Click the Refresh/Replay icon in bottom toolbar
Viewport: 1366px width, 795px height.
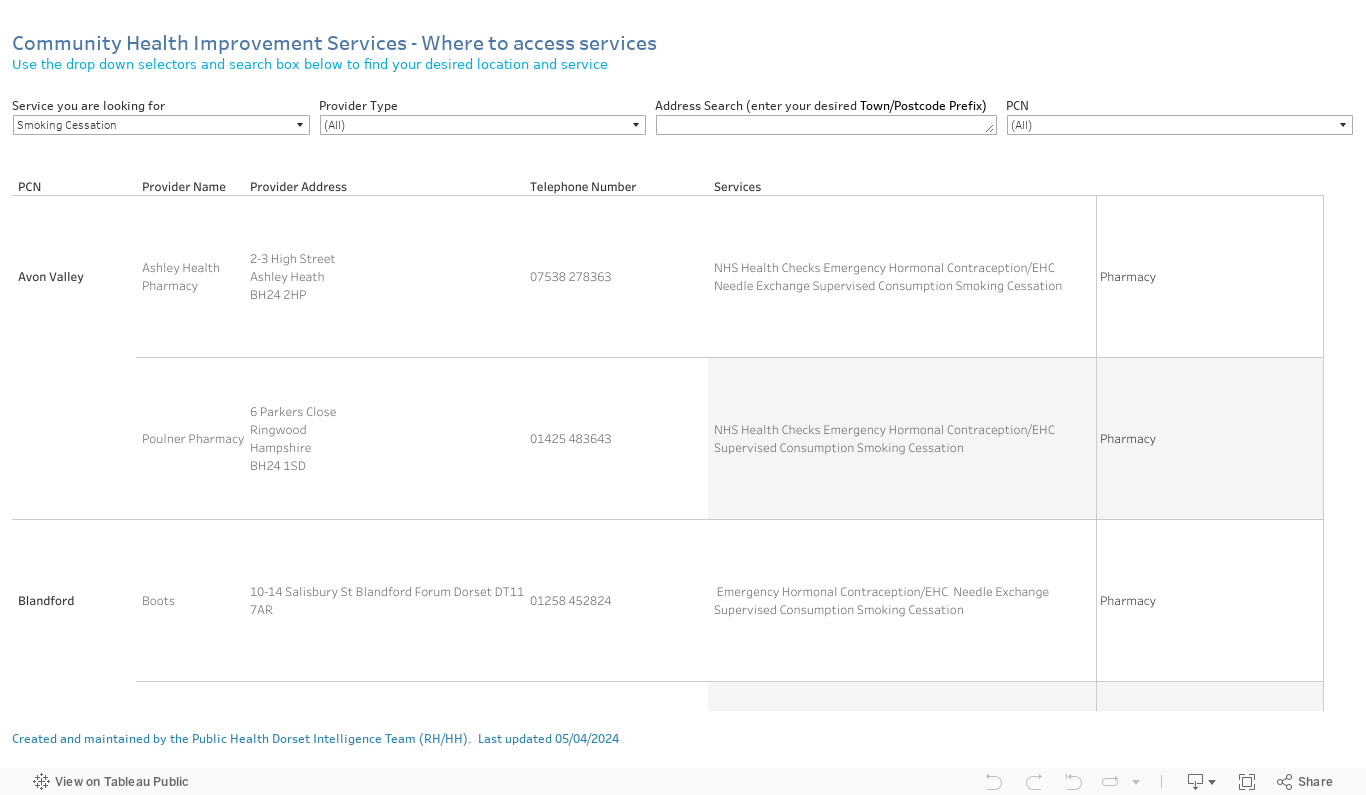click(x=1110, y=782)
